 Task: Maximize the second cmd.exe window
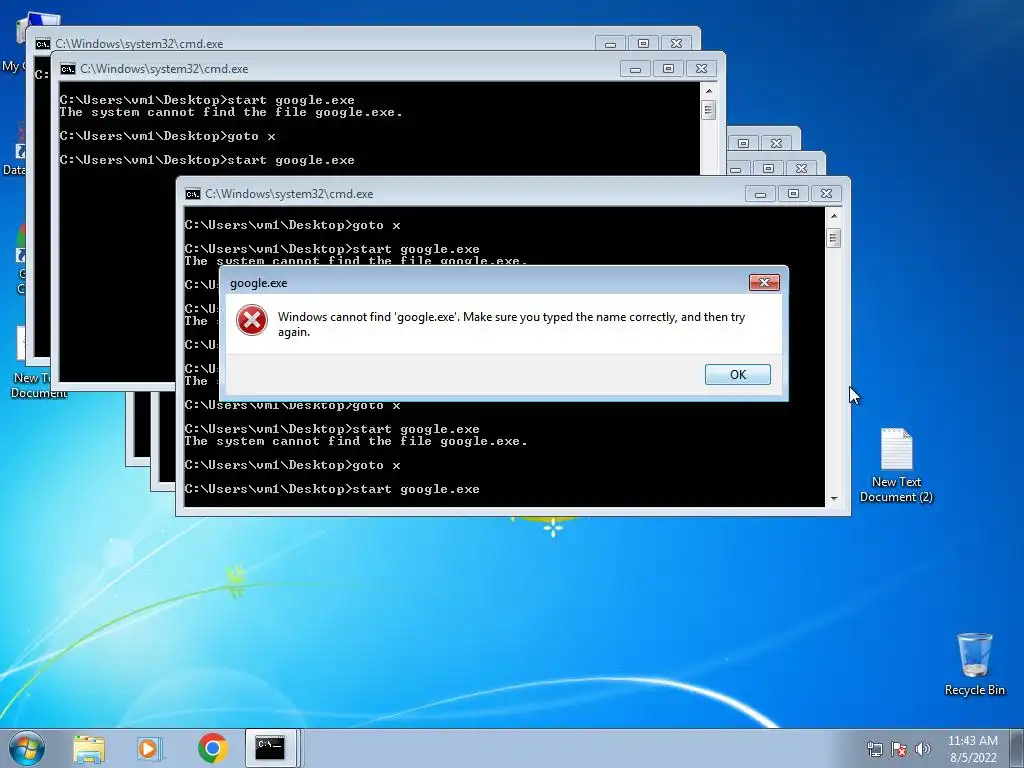tap(668, 69)
